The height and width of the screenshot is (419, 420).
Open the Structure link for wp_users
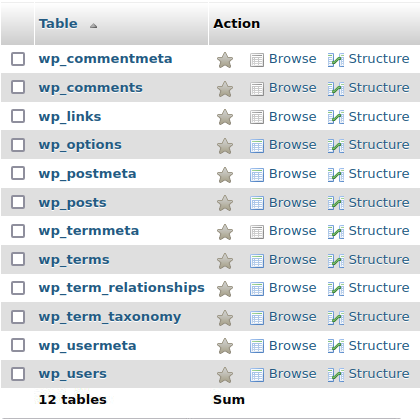coord(379,374)
